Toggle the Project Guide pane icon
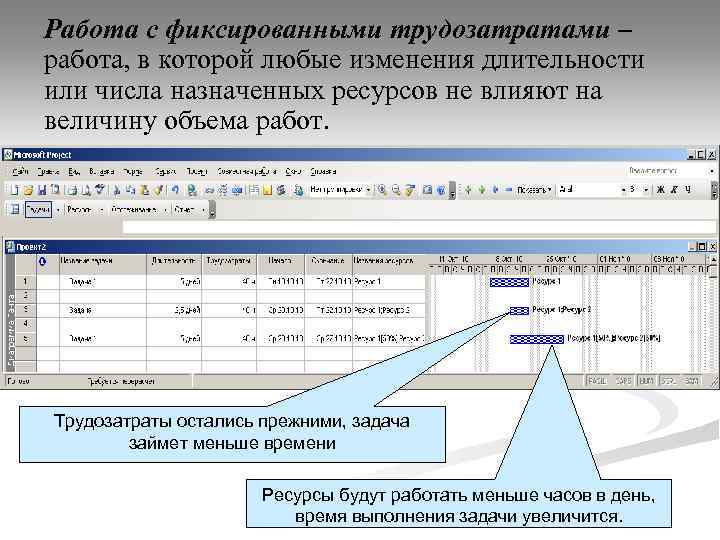Viewport: 720px width, 540px height. click(x=15, y=210)
